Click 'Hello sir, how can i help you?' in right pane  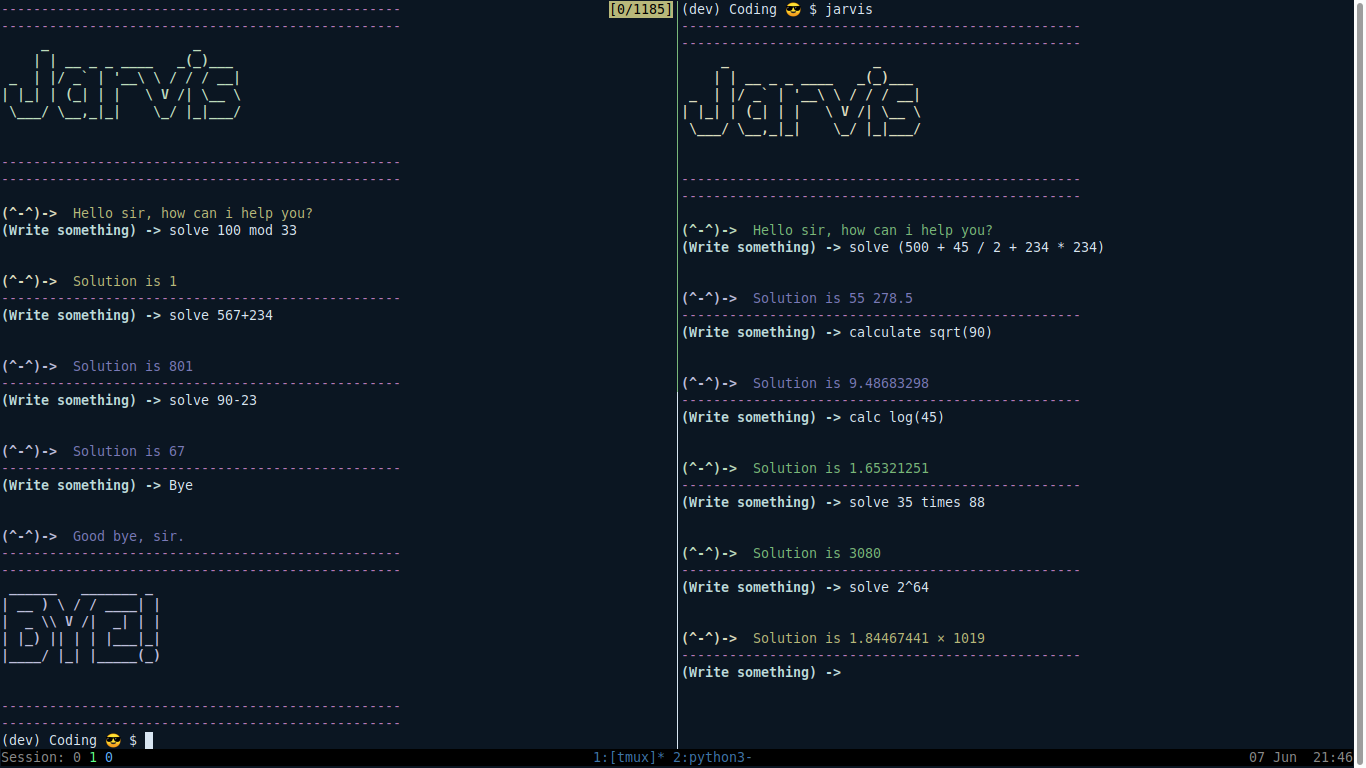click(x=873, y=230)
